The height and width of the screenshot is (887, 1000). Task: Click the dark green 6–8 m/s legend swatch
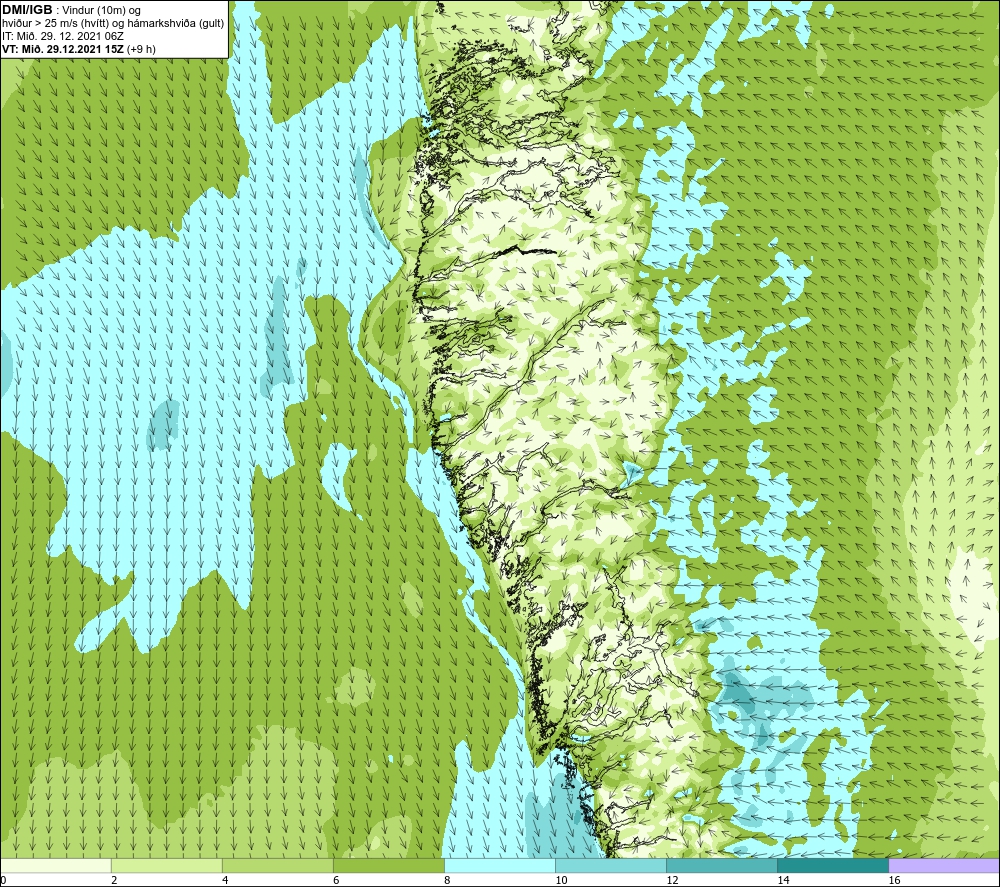(x=389, y=865)
